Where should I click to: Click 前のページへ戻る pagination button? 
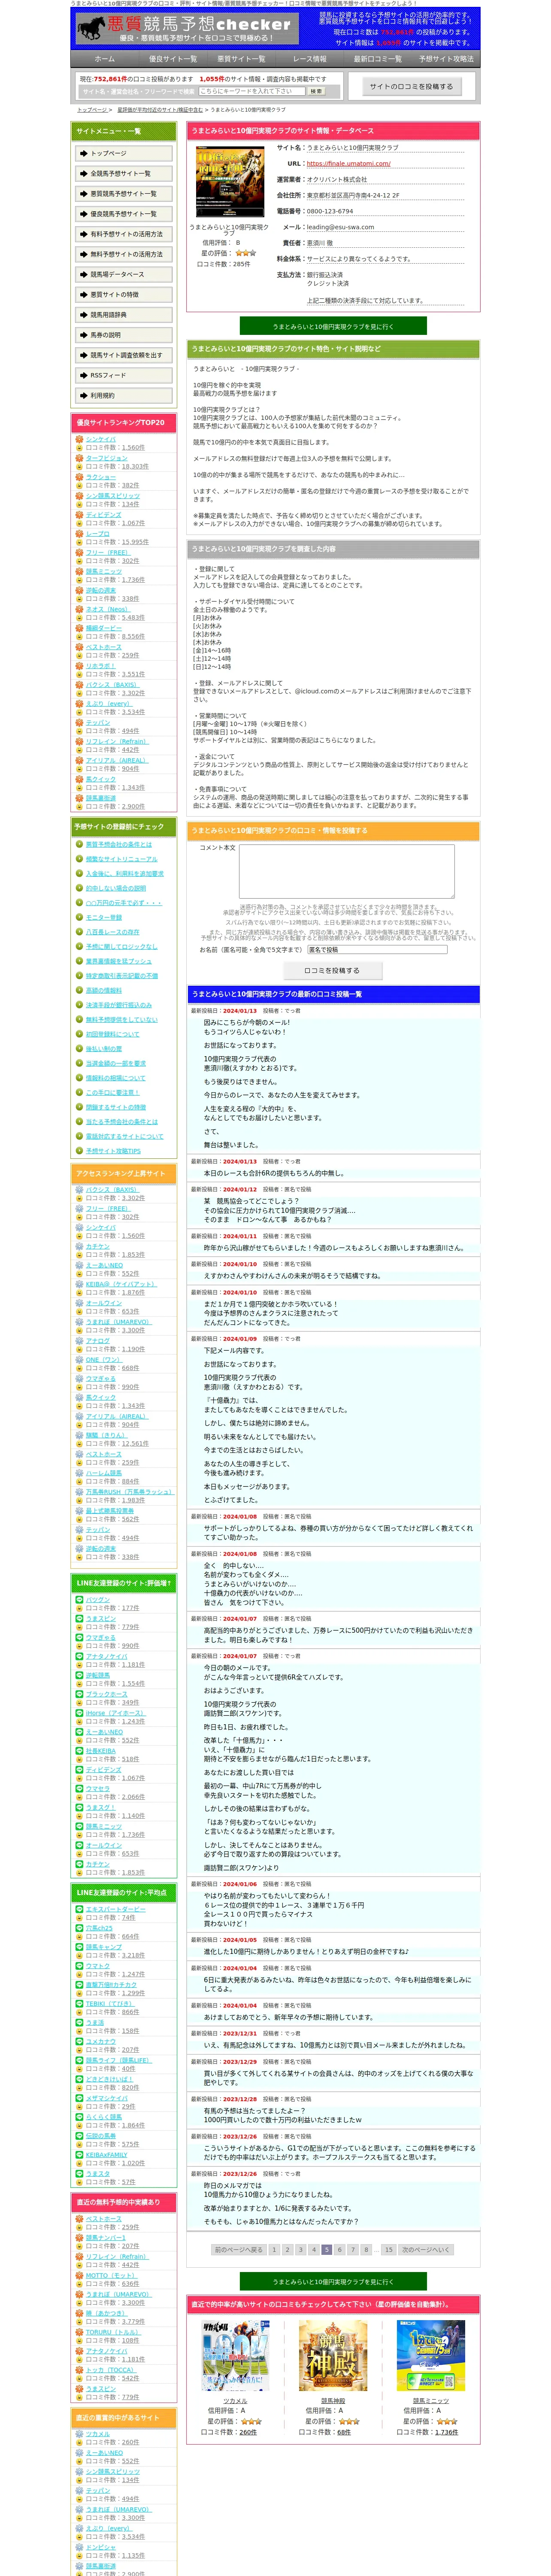(x=238, y=2250)
